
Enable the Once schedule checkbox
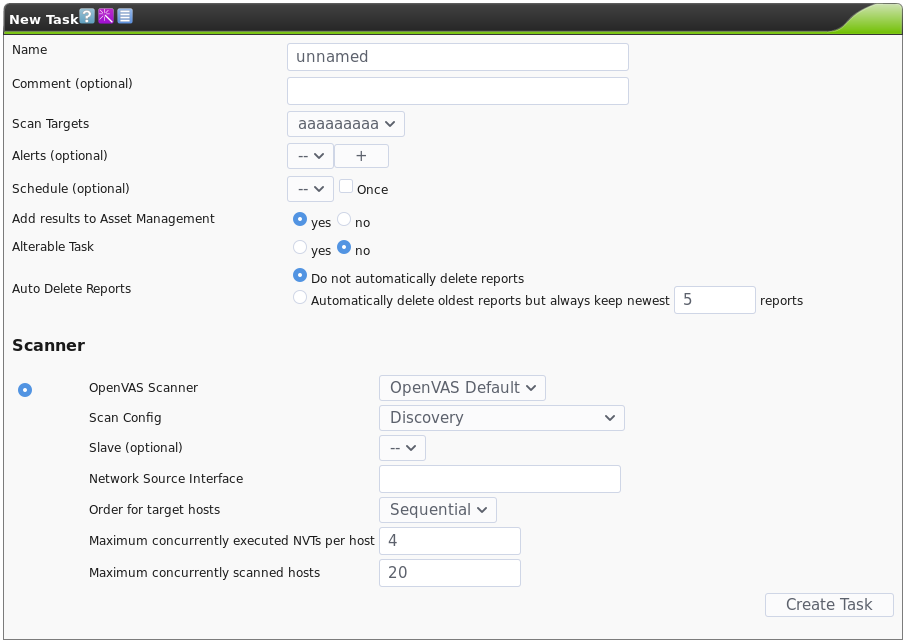346,186
